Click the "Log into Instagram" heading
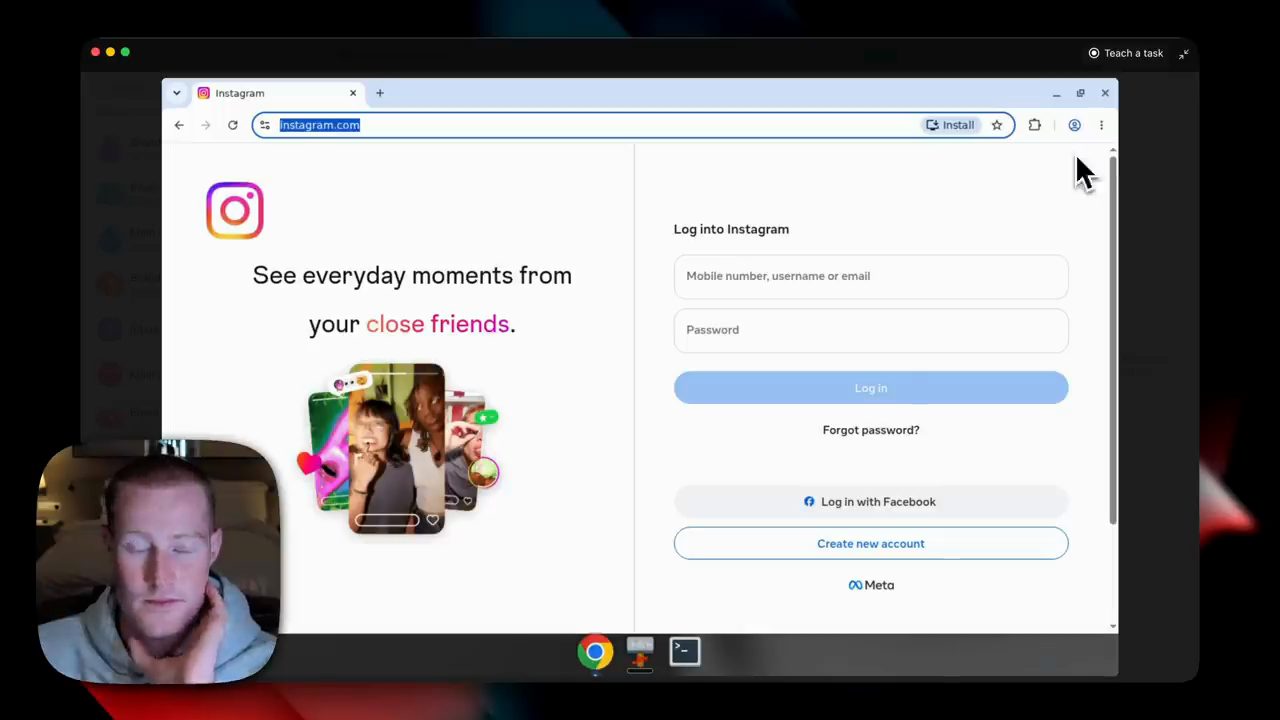 coord(731,229)
